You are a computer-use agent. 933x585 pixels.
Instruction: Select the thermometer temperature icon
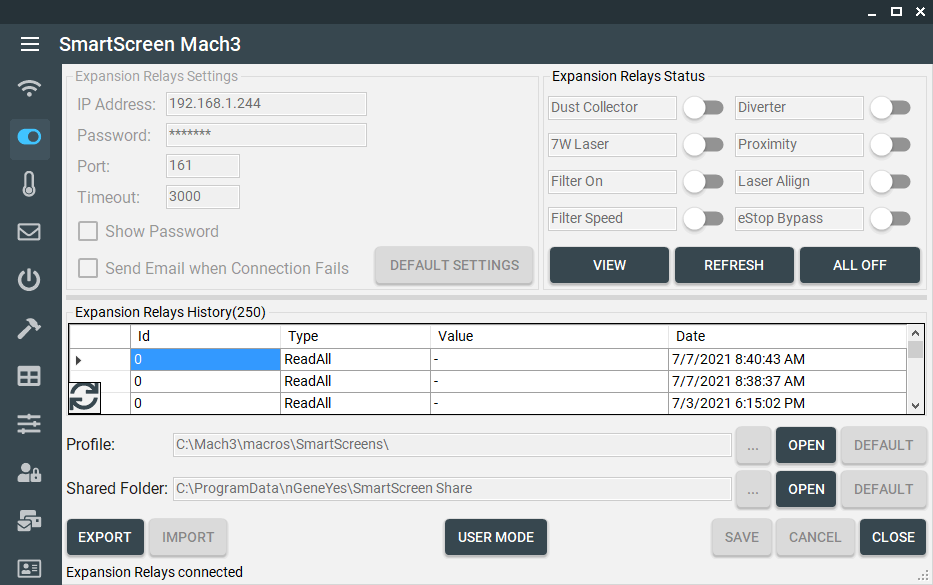tap(30, 184)
